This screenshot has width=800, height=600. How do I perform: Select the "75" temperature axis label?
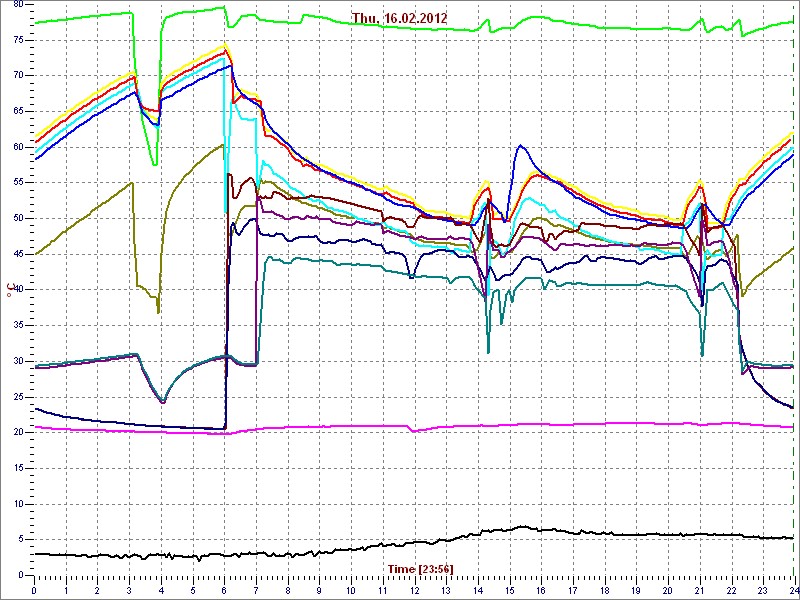coord(17,40)
